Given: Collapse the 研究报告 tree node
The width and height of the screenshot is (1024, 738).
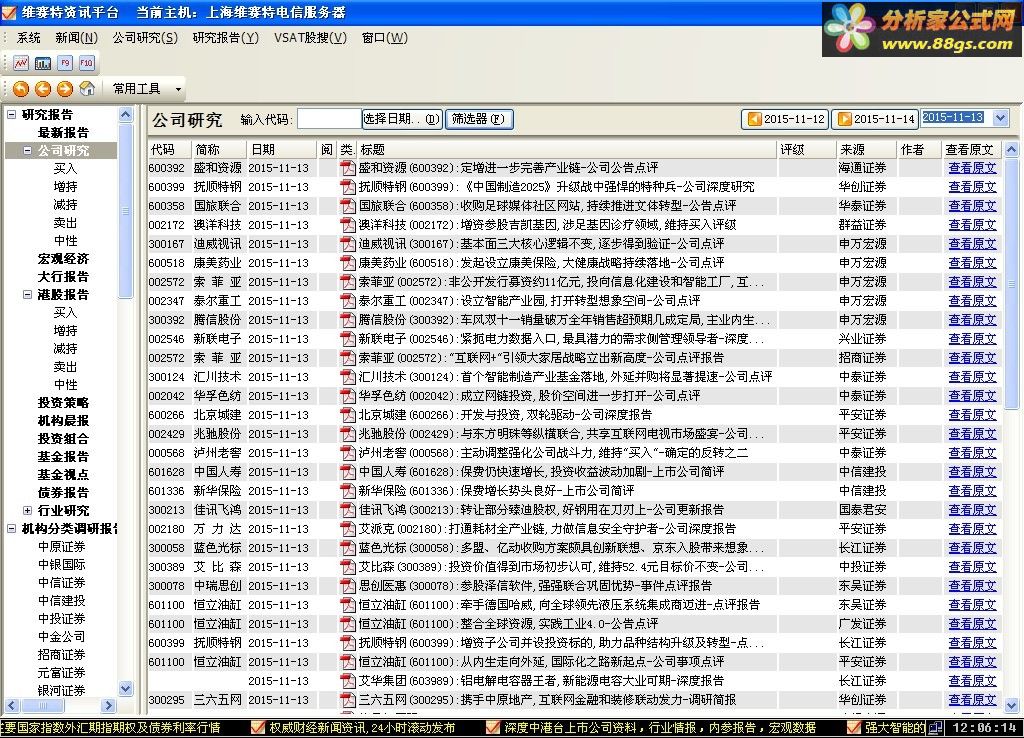Looking at the screenshot, I should 12,114.
